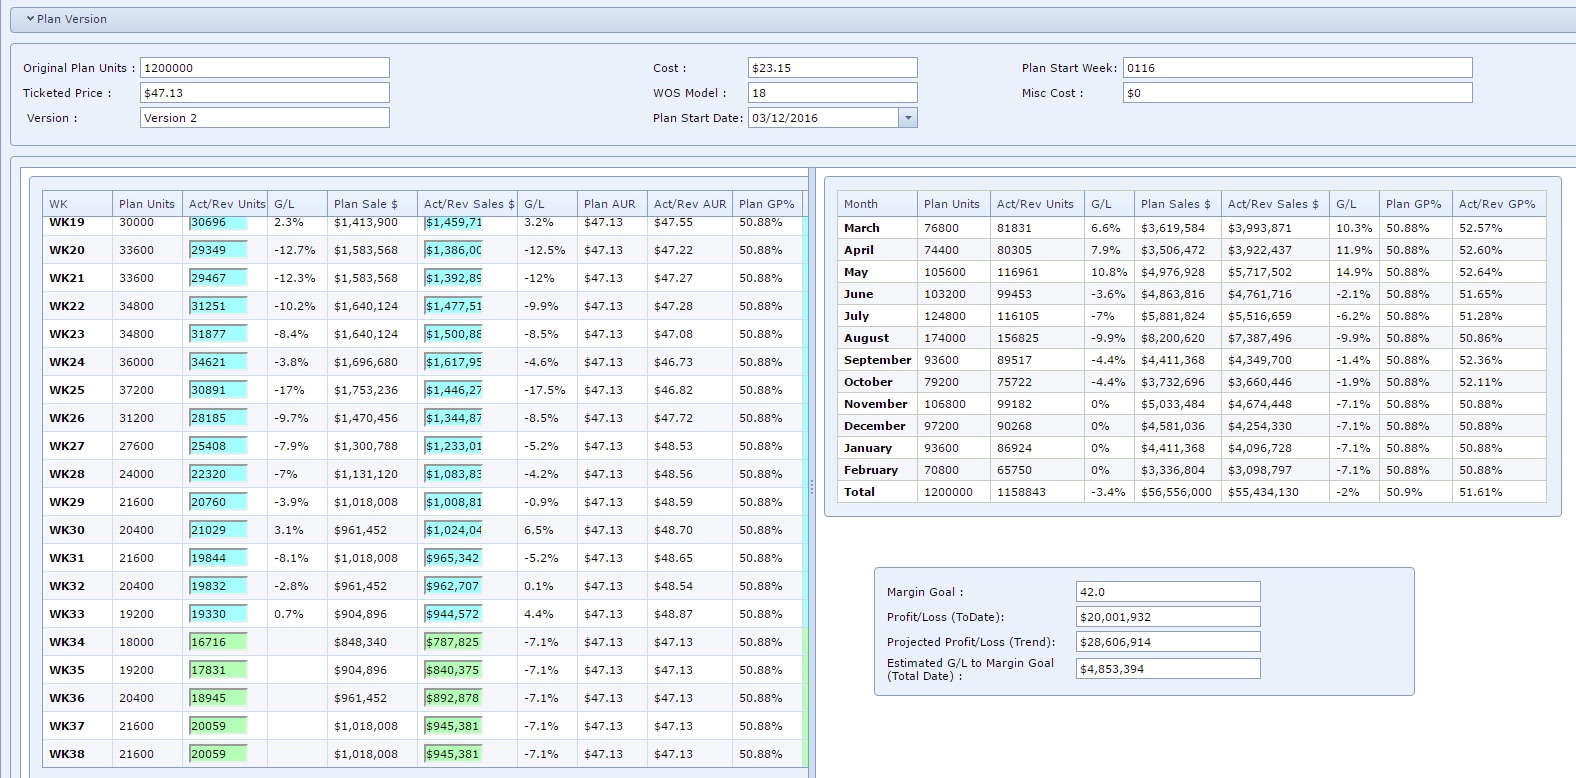The image size is (1576, 778).
Task: Click the Plan AUR column header
Action: point(611,204)
